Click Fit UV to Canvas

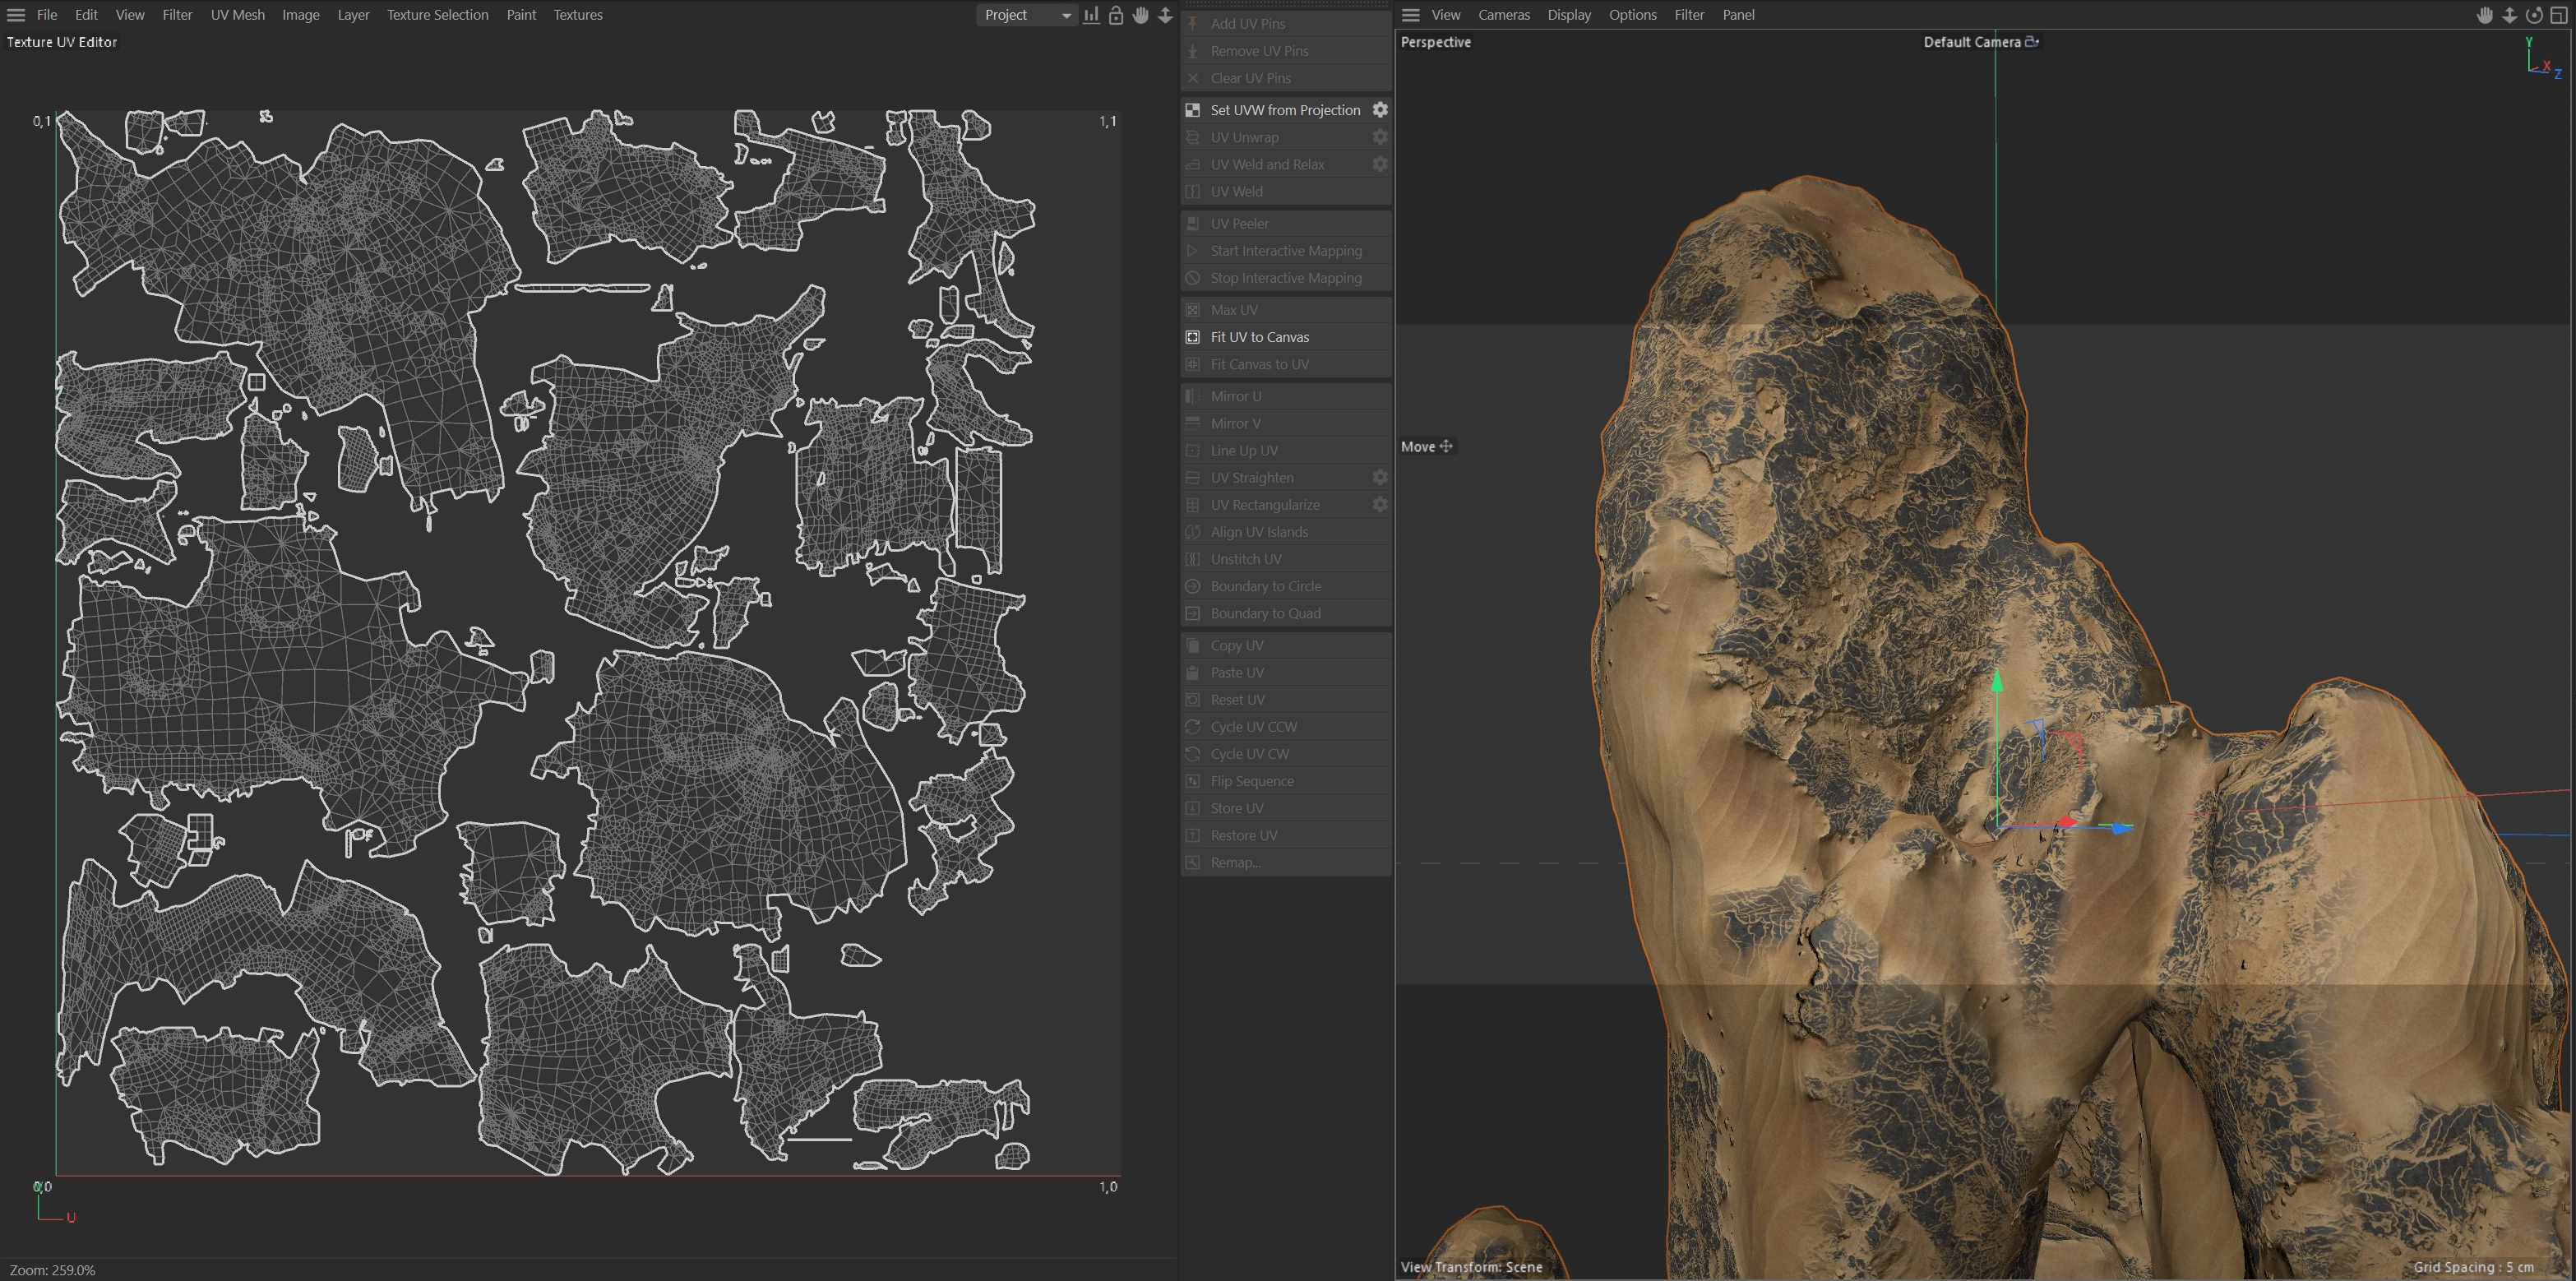[1259, 337]
